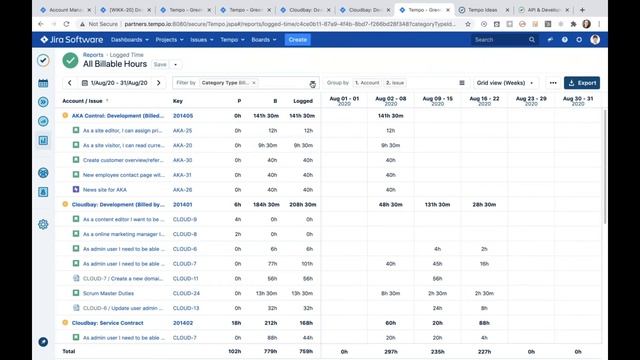Screen dimensions: 640x360
Task: Open the Tempo dropdown menu
Action: click(x=232, y=40)
